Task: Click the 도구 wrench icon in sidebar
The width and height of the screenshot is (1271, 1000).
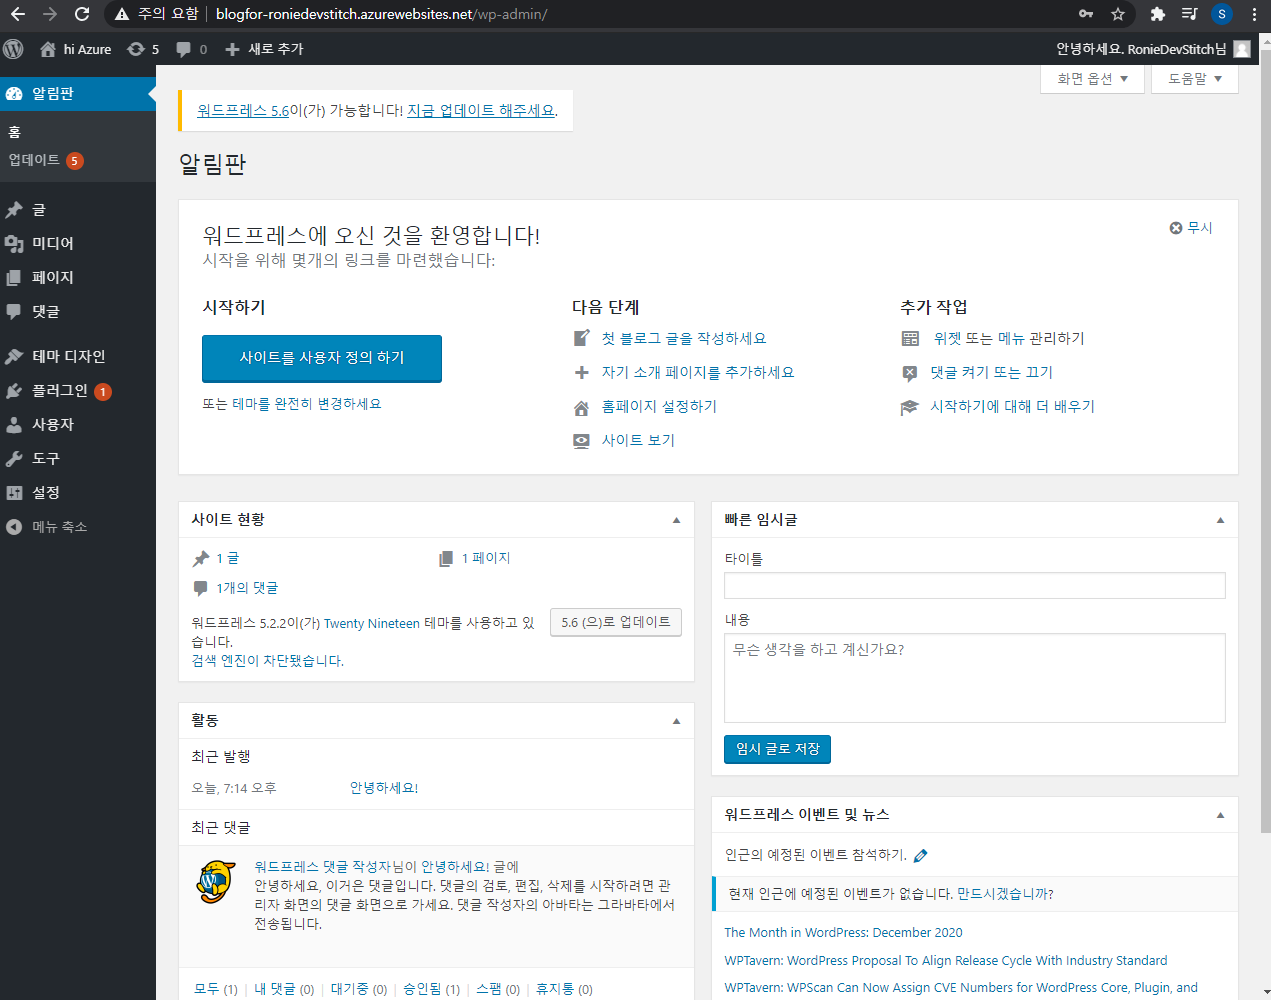Action: (x=14, y=458)
